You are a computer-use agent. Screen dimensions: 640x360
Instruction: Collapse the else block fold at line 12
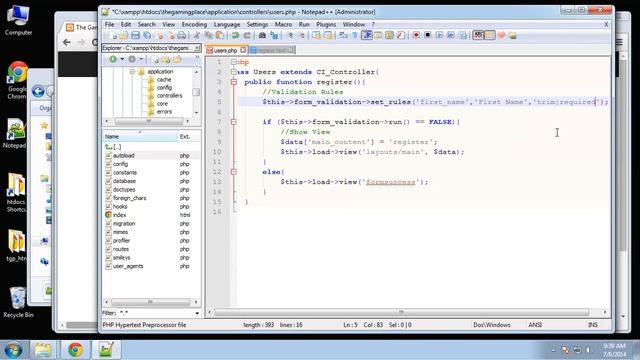point(234,172)
